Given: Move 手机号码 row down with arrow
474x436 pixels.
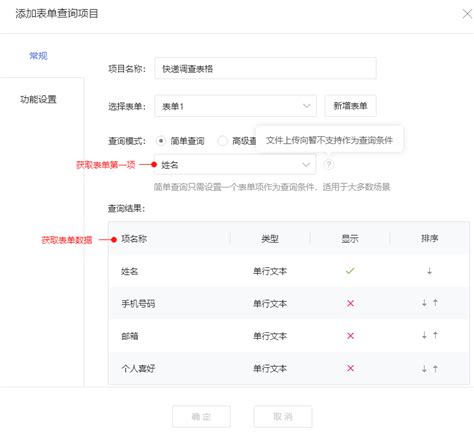Looking at the screenshot, I should click(x=424, y=303).
